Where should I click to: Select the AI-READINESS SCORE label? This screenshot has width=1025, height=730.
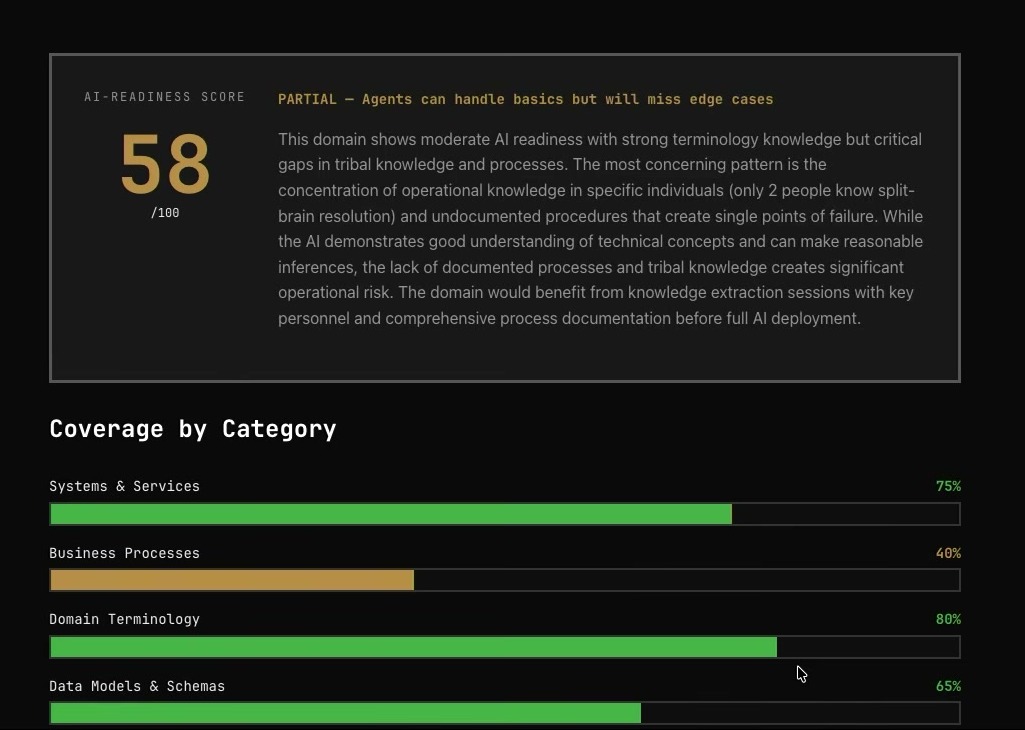[x=165, y=97]
